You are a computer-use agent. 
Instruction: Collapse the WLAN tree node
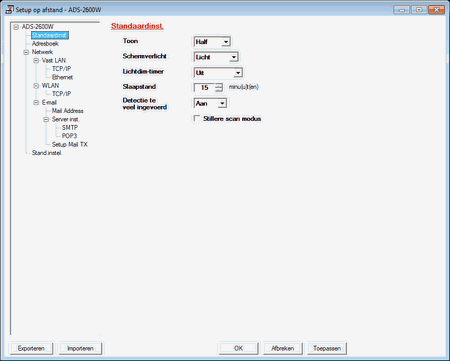click(36, 86)
